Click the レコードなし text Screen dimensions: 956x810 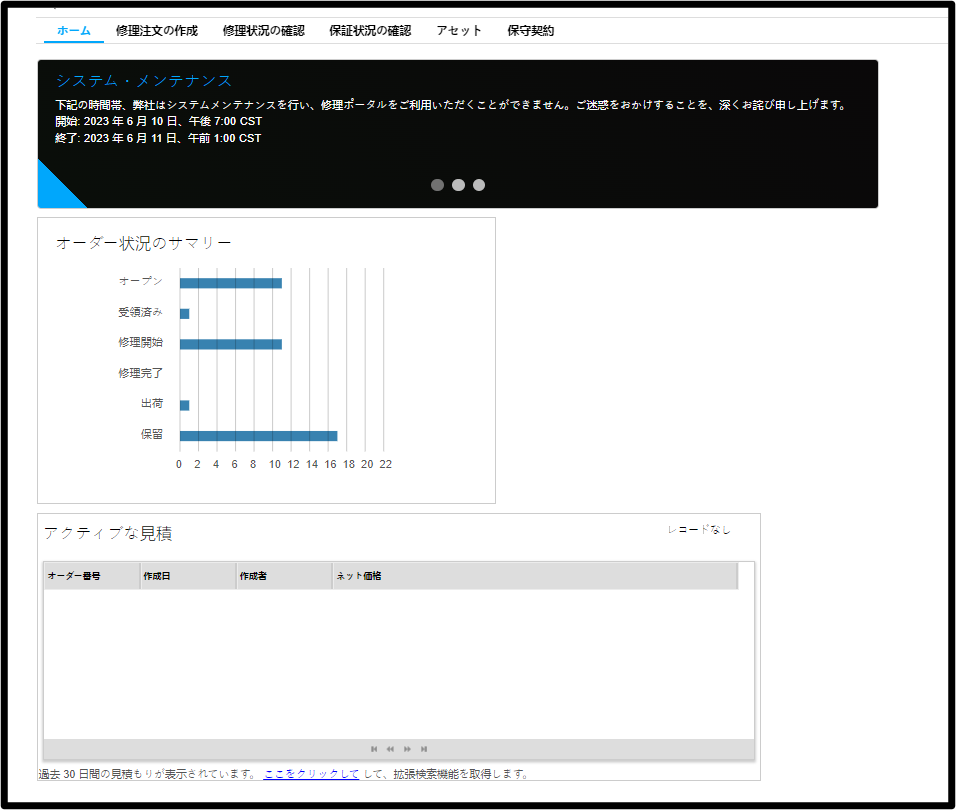699,529
